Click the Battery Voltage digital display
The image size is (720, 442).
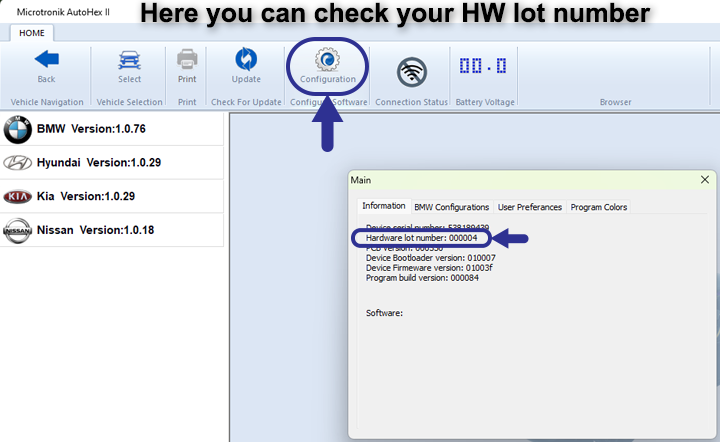coord(483,66)
